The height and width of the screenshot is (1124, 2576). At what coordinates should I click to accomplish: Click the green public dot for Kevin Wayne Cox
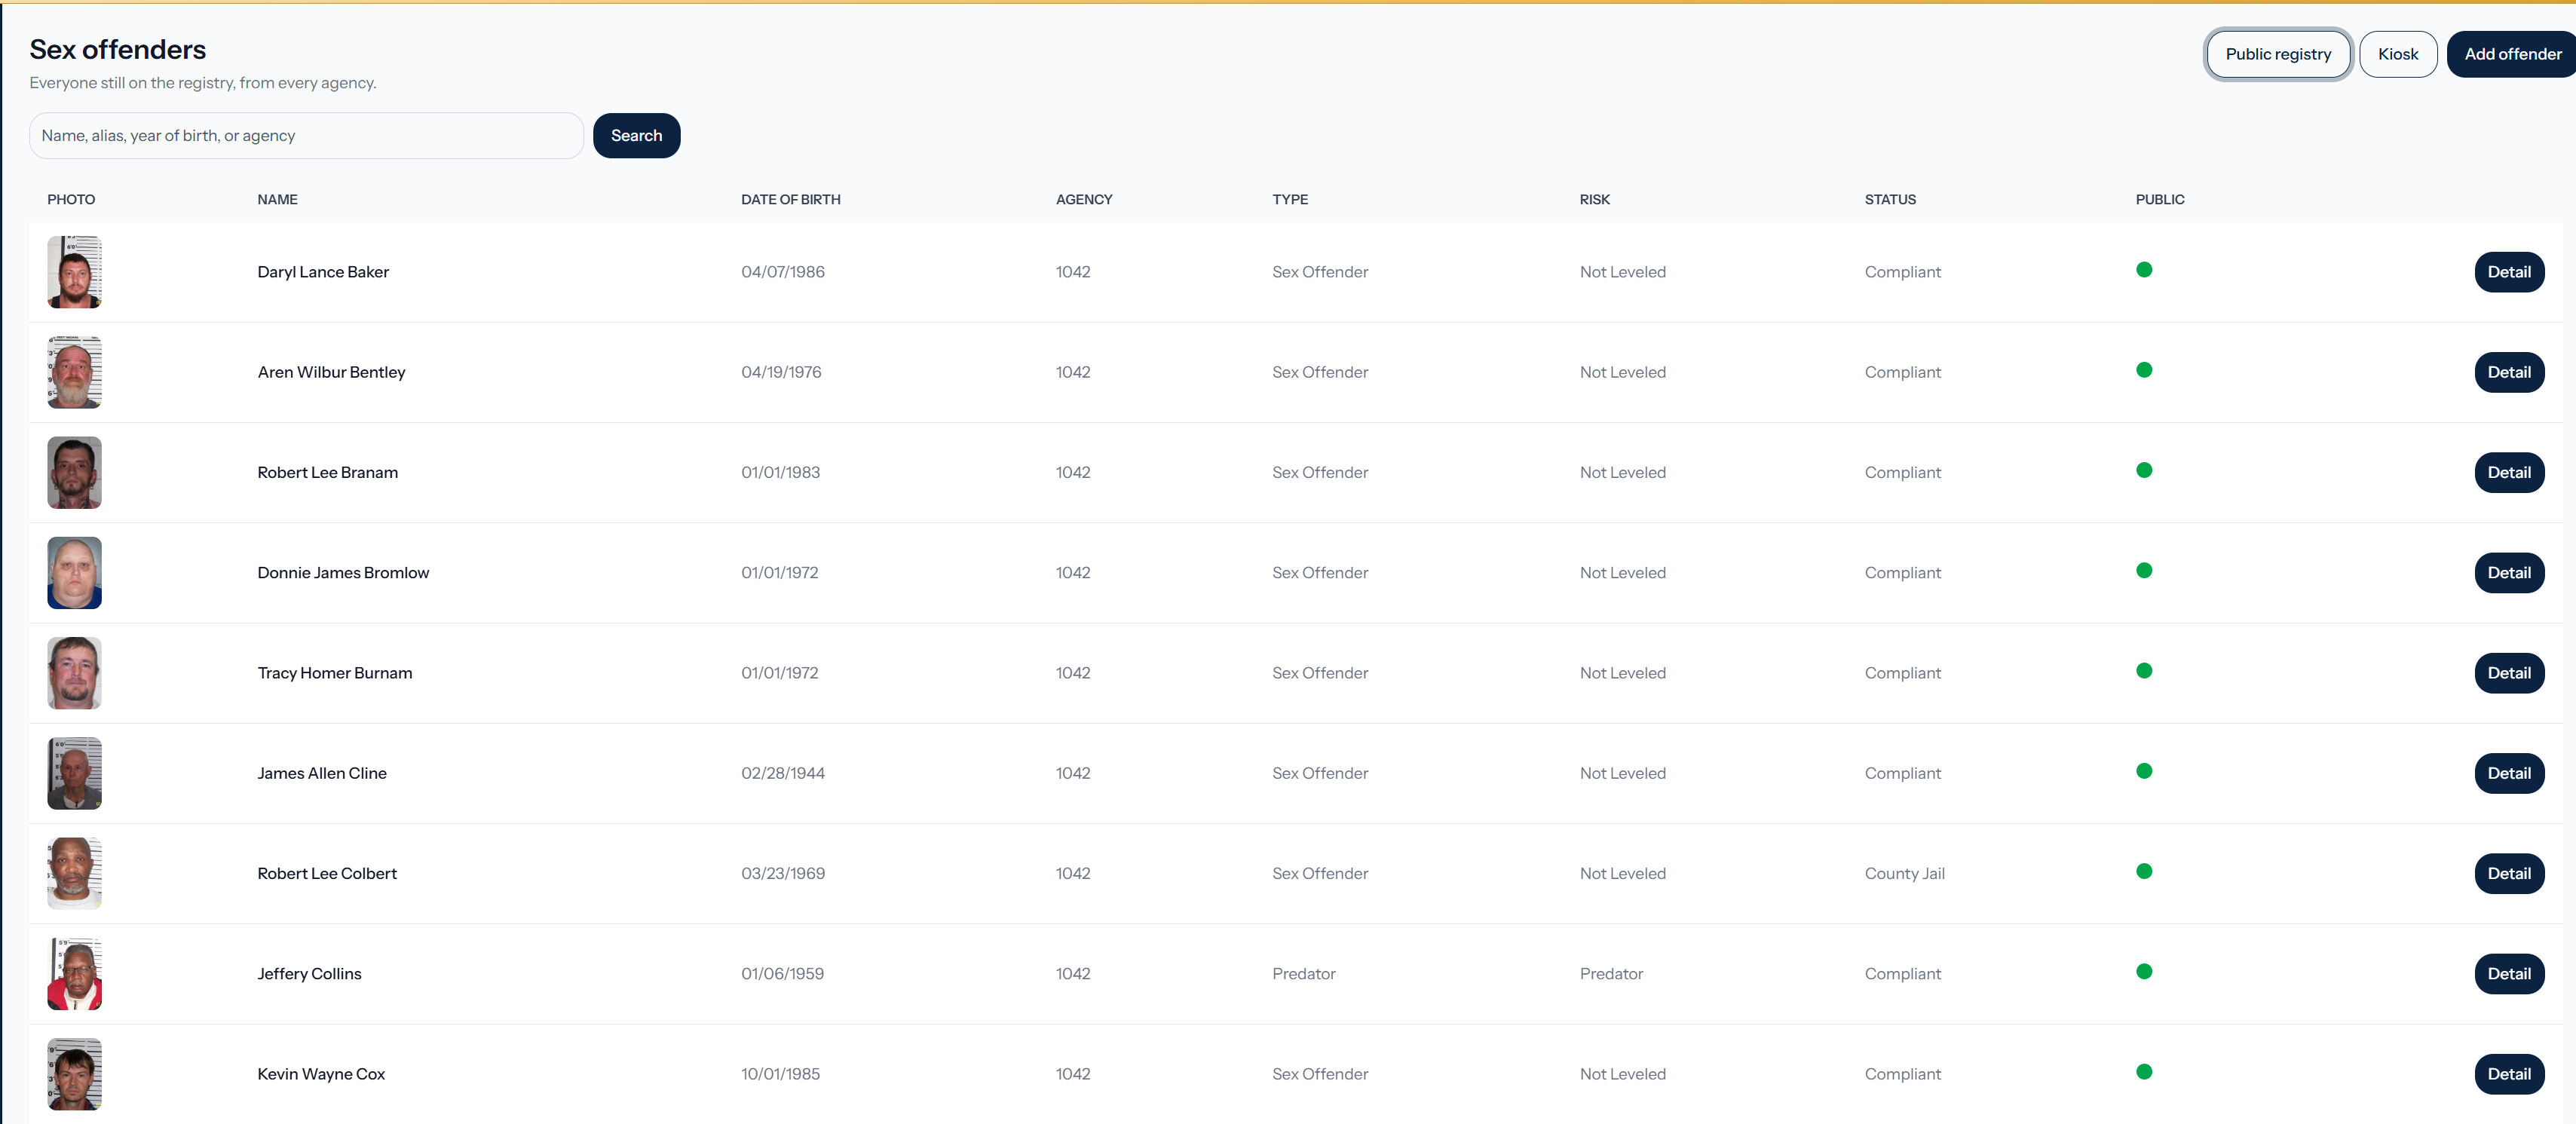pyautogui.click(x=2143, y=1071)
